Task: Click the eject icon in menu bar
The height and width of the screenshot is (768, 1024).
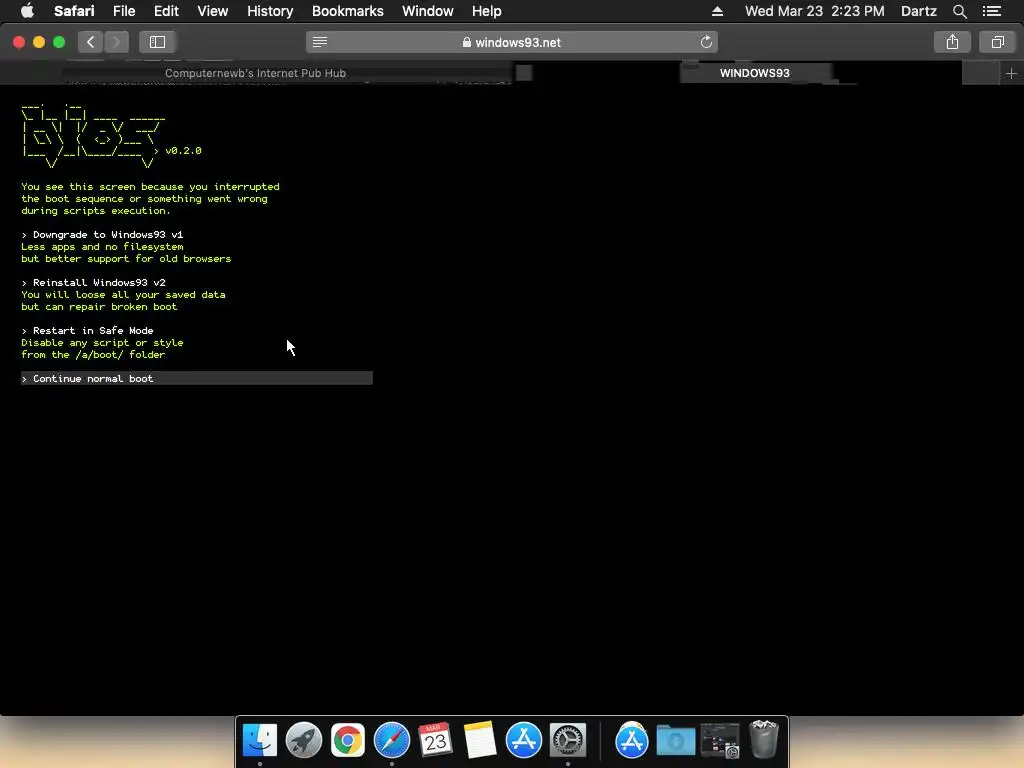Action: click(717, 11)
